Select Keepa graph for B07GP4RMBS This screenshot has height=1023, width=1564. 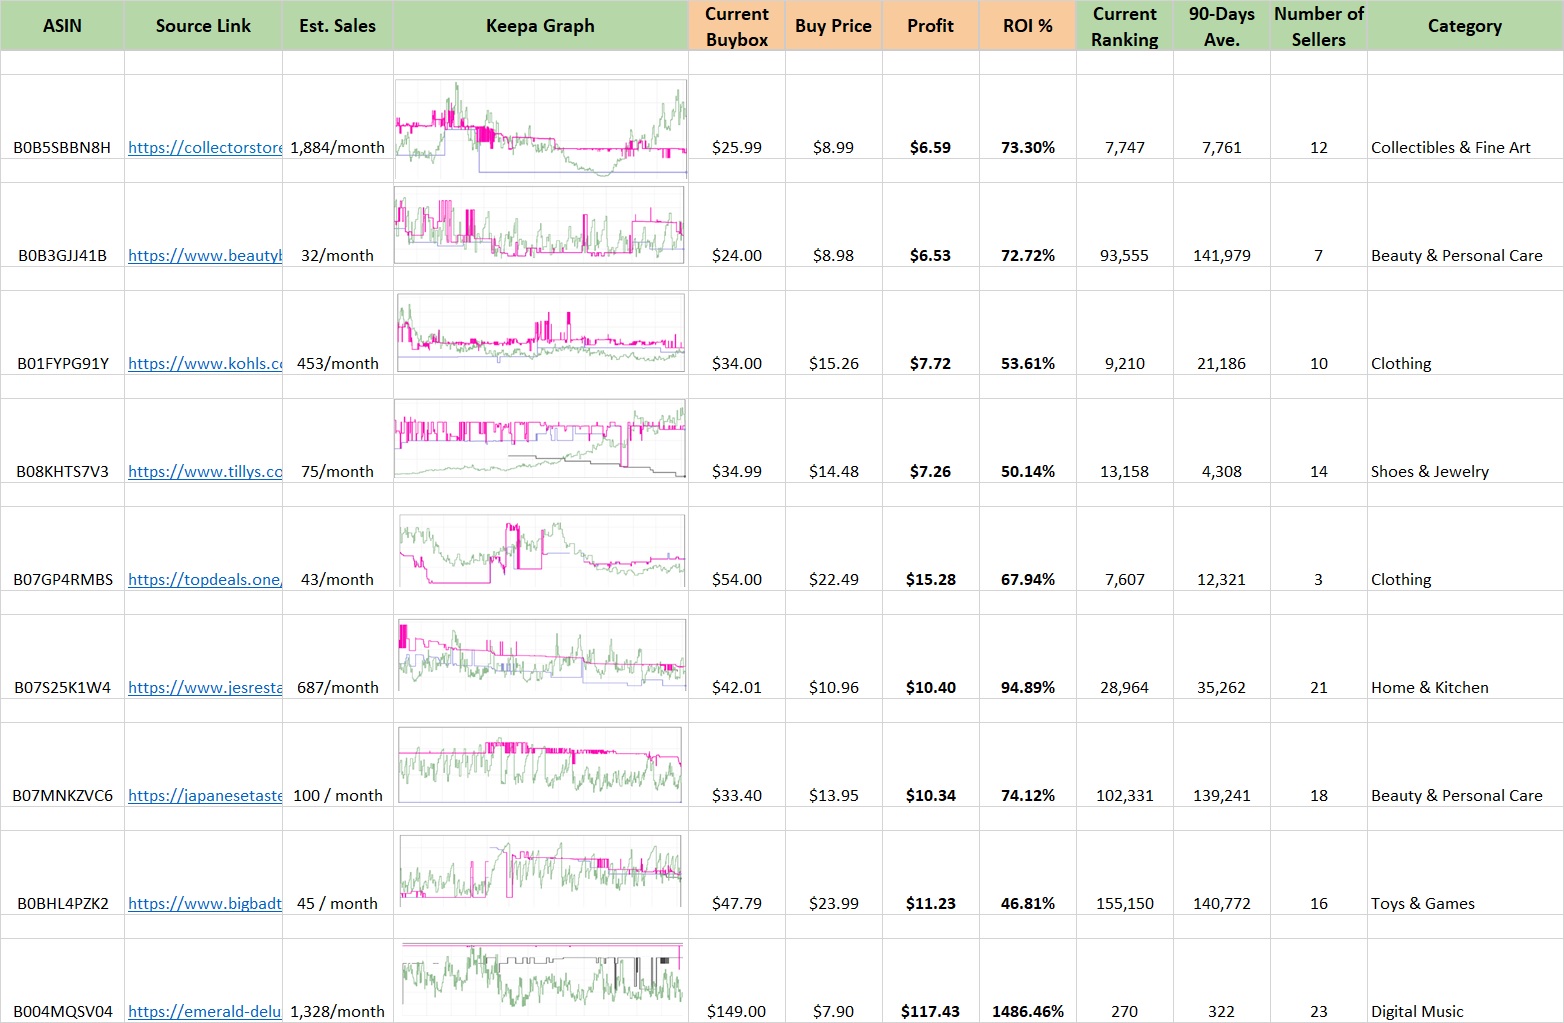(540, 550)
